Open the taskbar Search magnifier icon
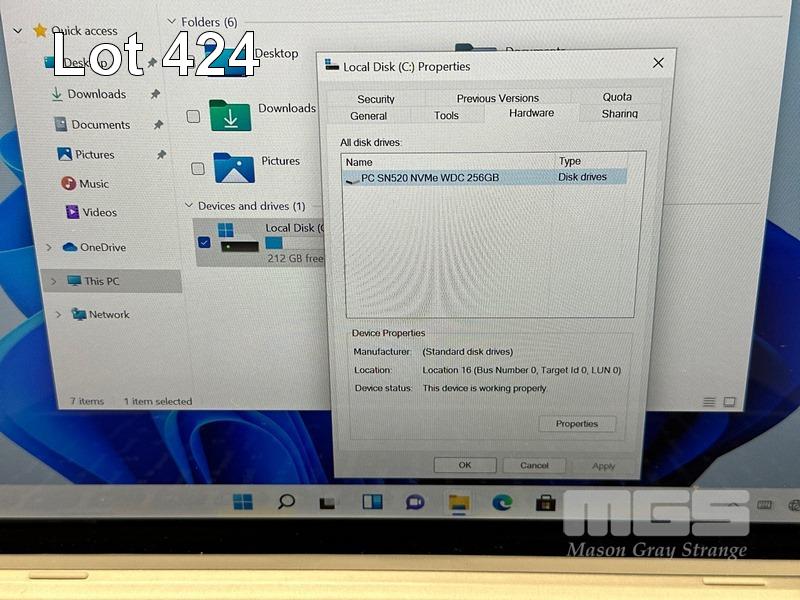The image size is (800, 600). click(x=286, y=502)
